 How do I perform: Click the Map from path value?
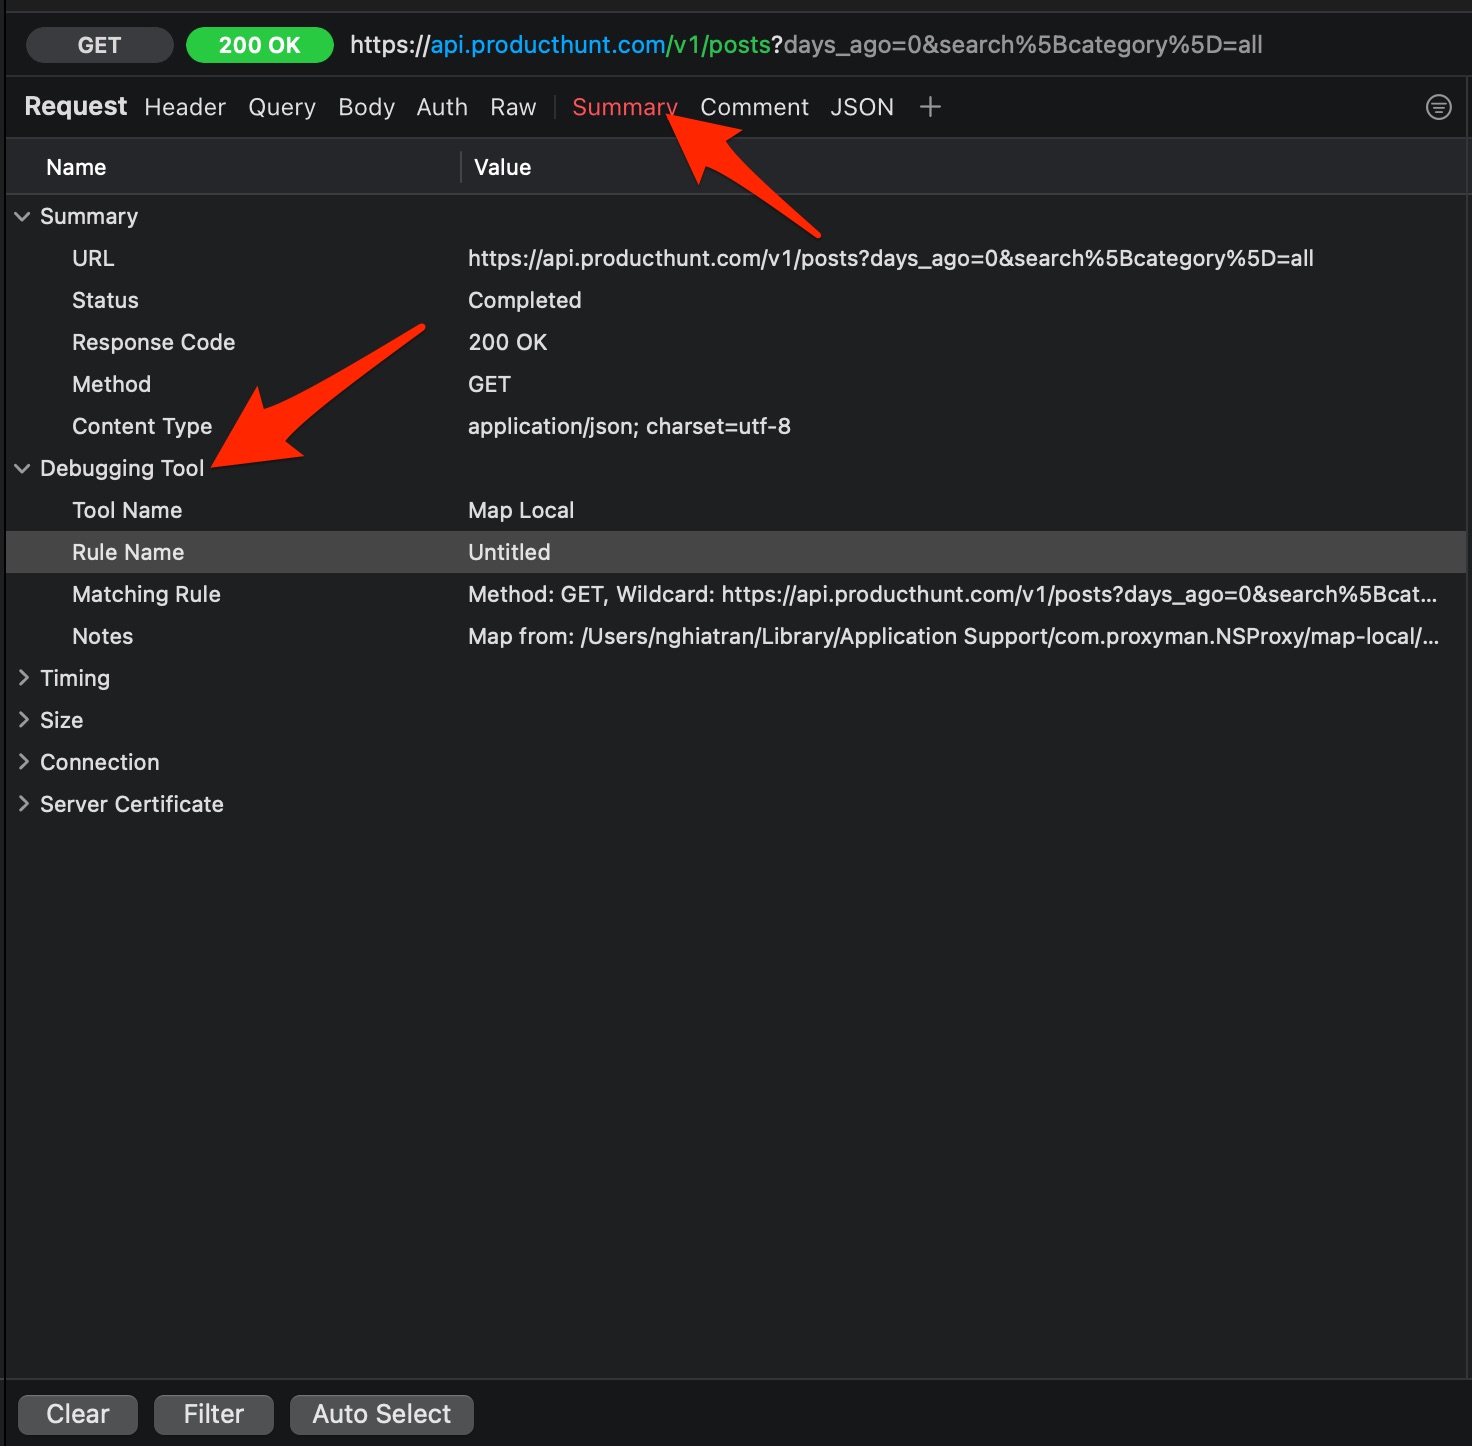954,636
